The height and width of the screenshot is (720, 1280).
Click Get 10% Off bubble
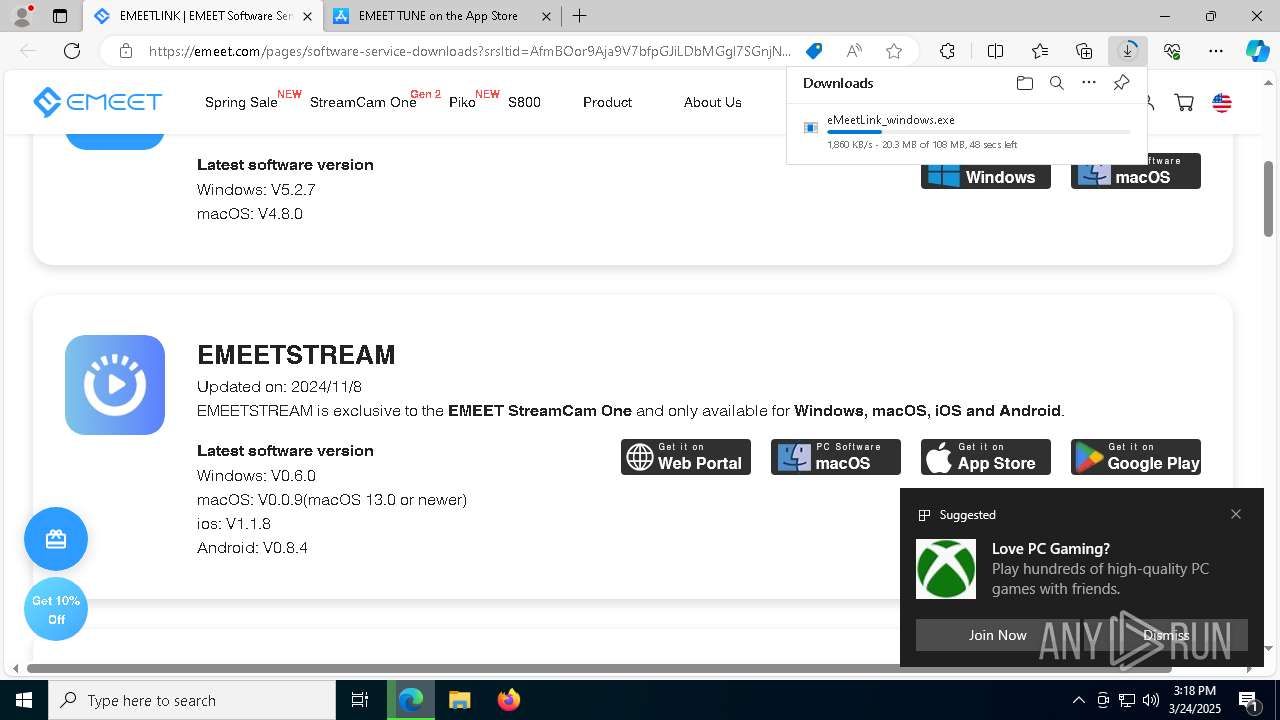point(56,609)
